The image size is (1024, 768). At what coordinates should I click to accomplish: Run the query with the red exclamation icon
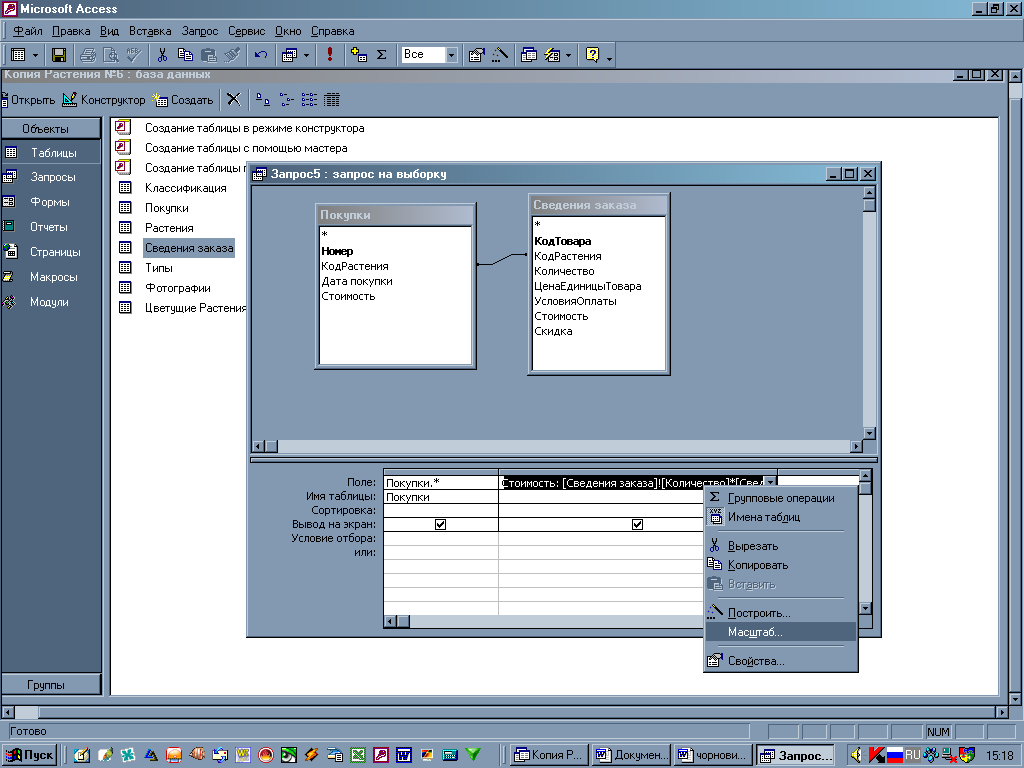(x=330, y=56)
